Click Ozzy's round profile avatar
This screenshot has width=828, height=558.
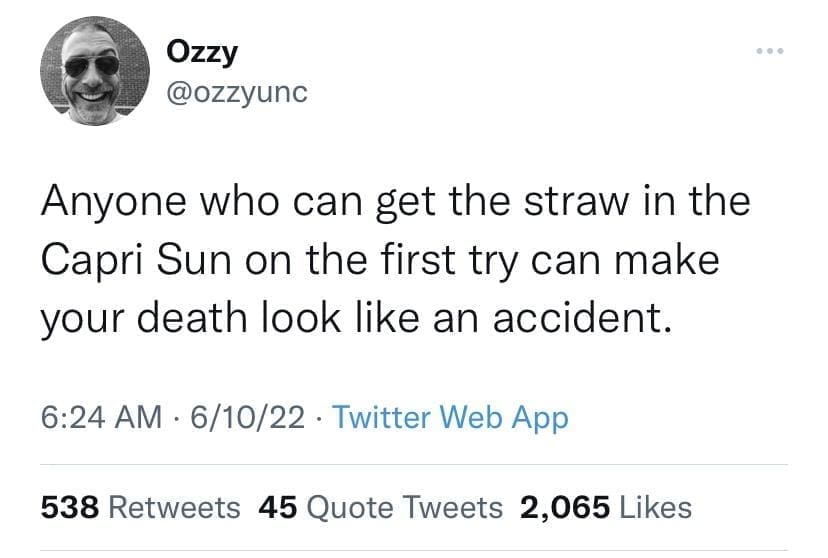95,72
